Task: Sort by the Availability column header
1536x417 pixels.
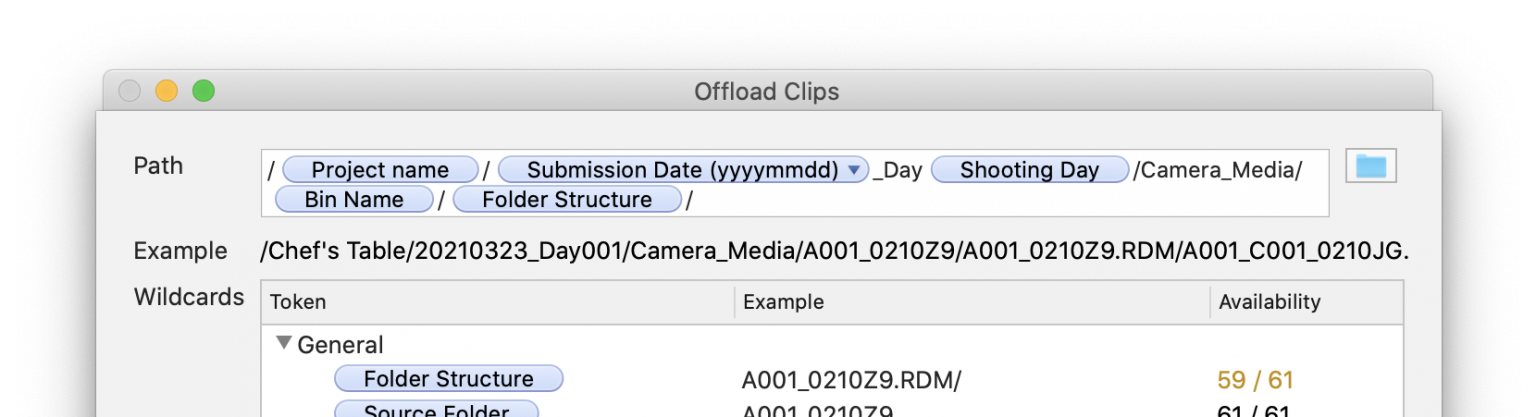Action: (x=1269, y=302)
